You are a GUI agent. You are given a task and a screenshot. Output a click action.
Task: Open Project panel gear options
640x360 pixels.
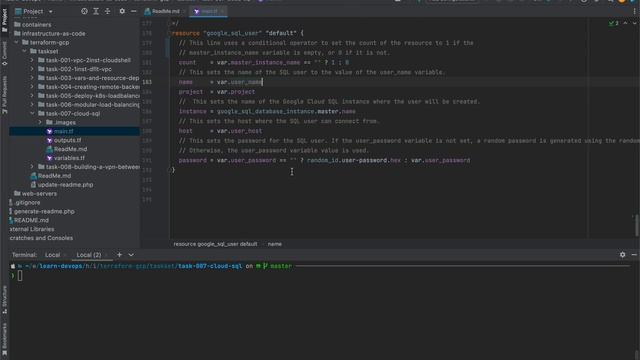pyautogui.click(x=122, y=11)
